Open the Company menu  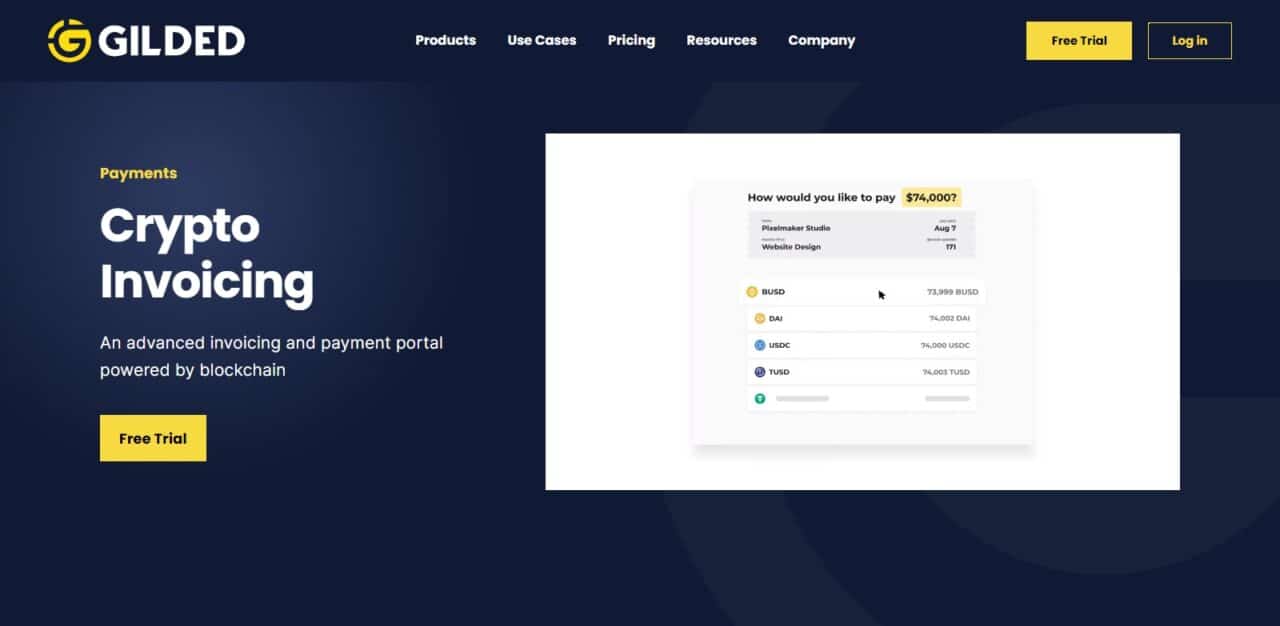821,40
